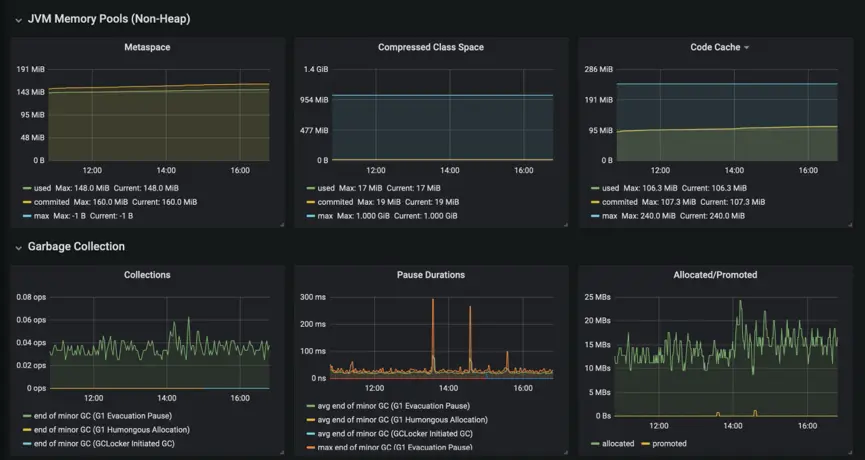Click the Pause Durations panel title
This screenshot has width=865, height=460.
tap(431, 275)
